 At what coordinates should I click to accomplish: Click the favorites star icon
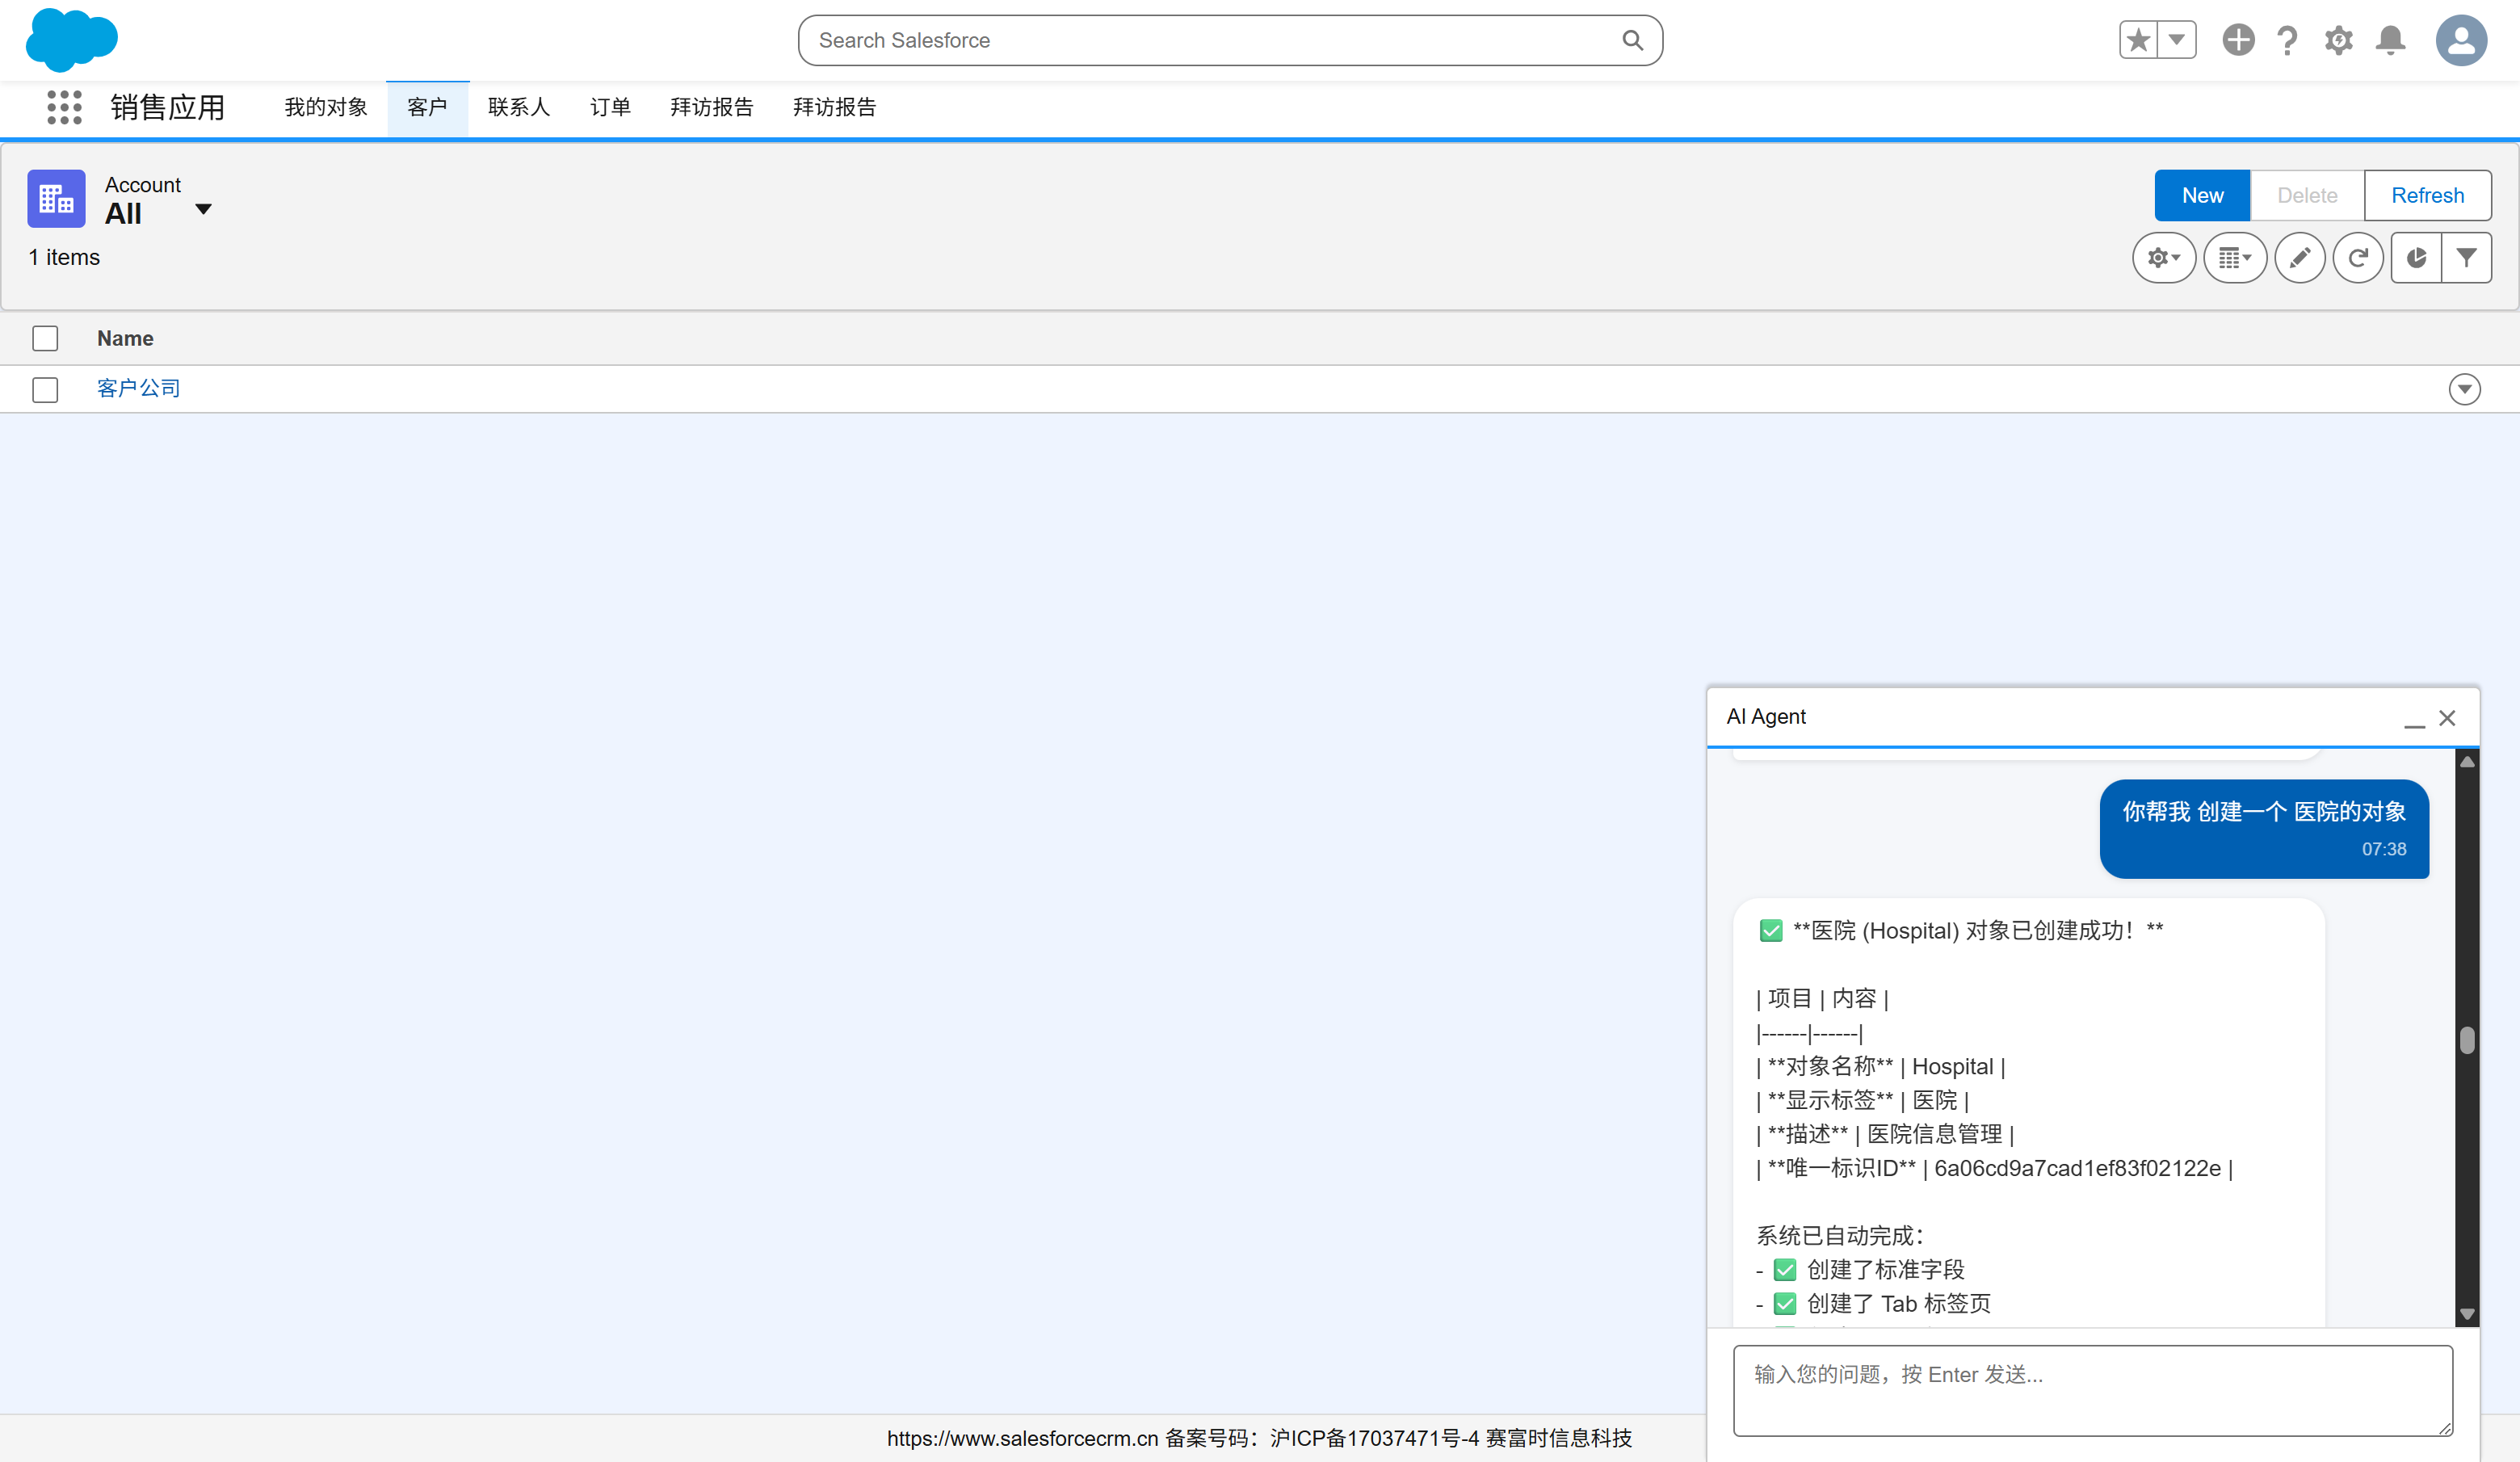point(2138,40)
